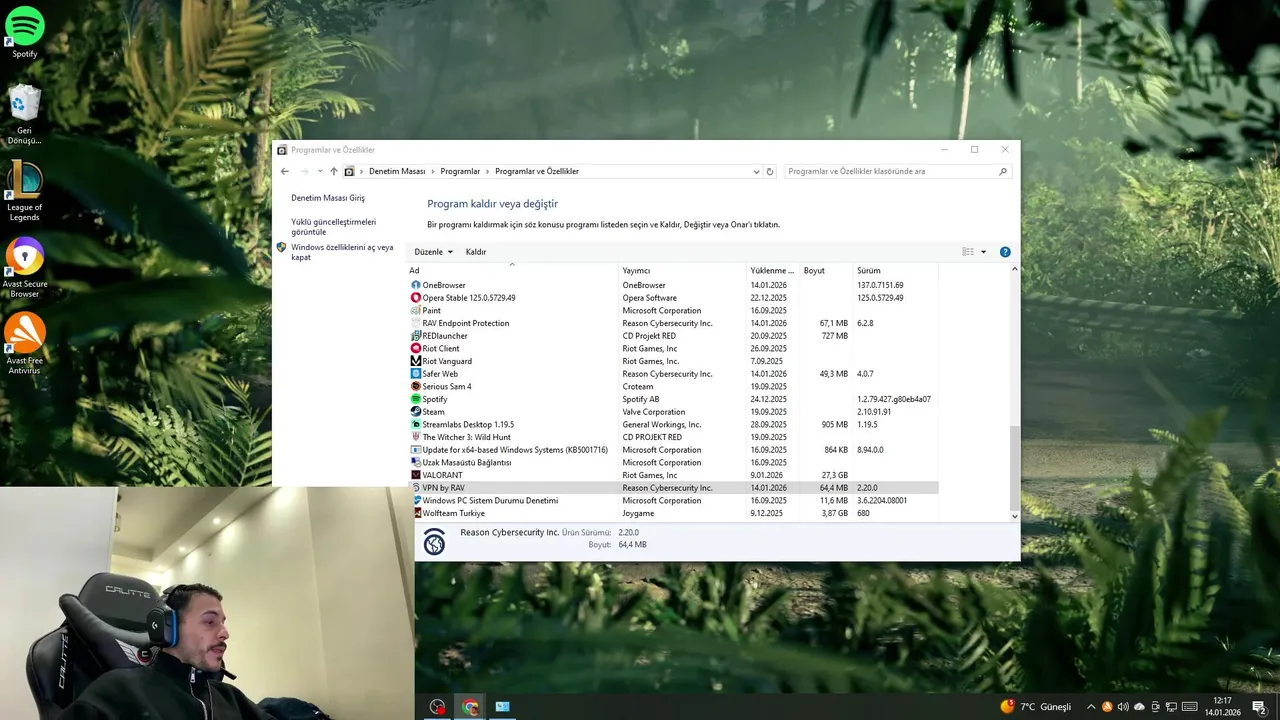The height and width of the screenshot is (720, 1280).
Task: Click the Avast icon in system tray
Action: coord(1107,707)
